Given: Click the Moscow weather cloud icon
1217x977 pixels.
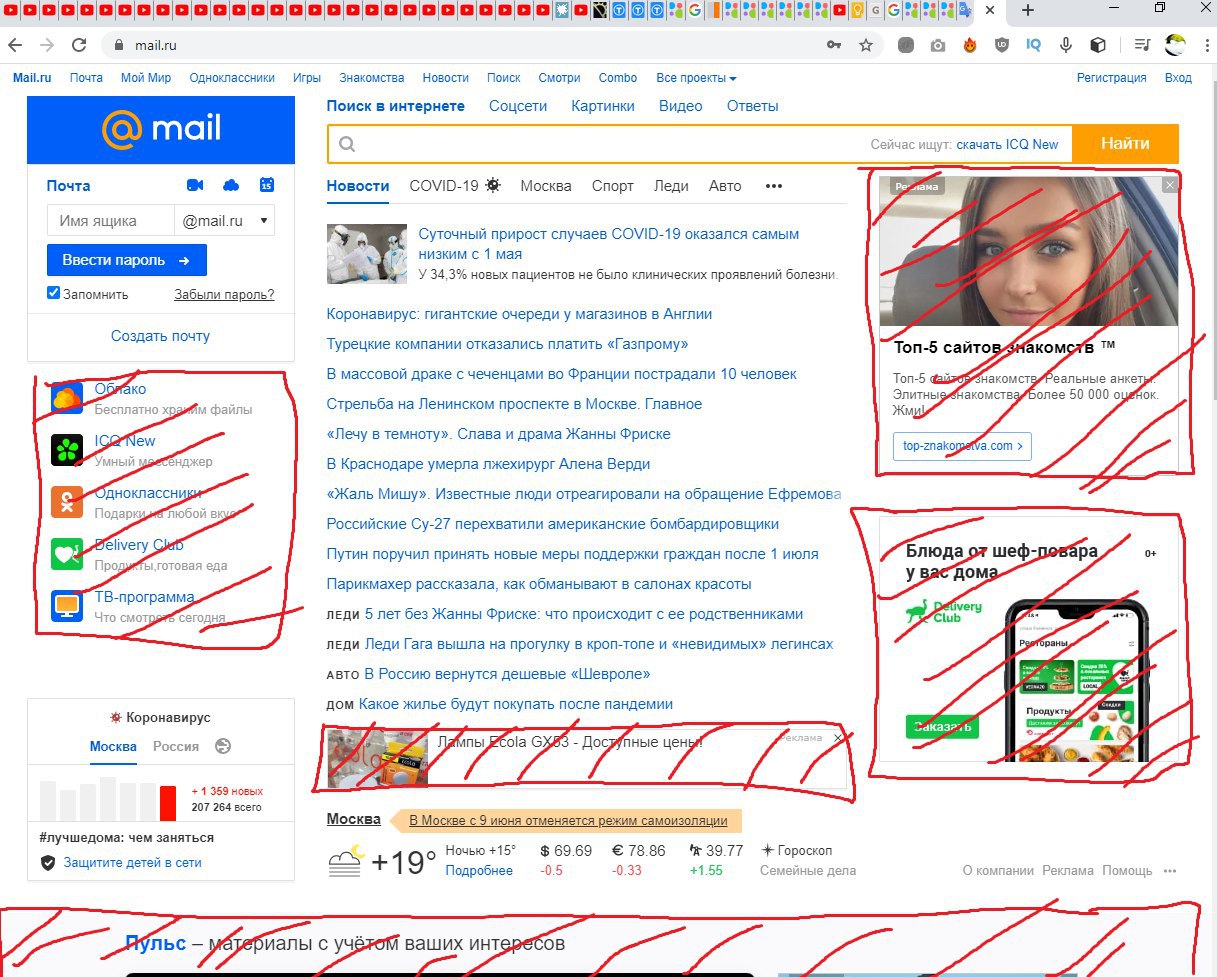Looking at the screenshot, I should 345,861.
